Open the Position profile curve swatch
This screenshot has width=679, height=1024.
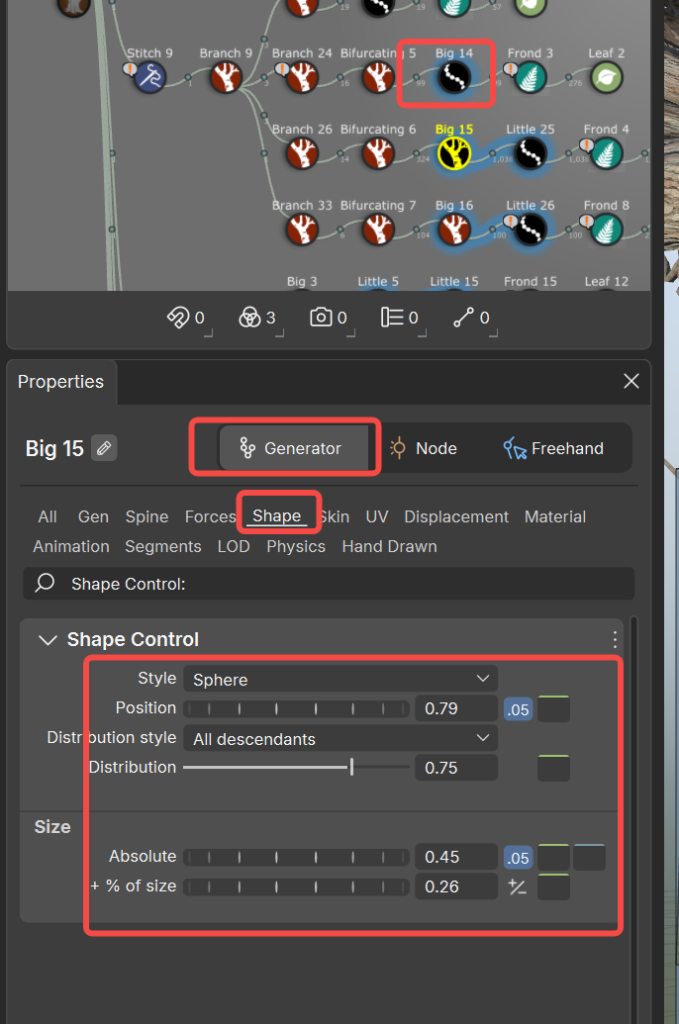[554, 709]
